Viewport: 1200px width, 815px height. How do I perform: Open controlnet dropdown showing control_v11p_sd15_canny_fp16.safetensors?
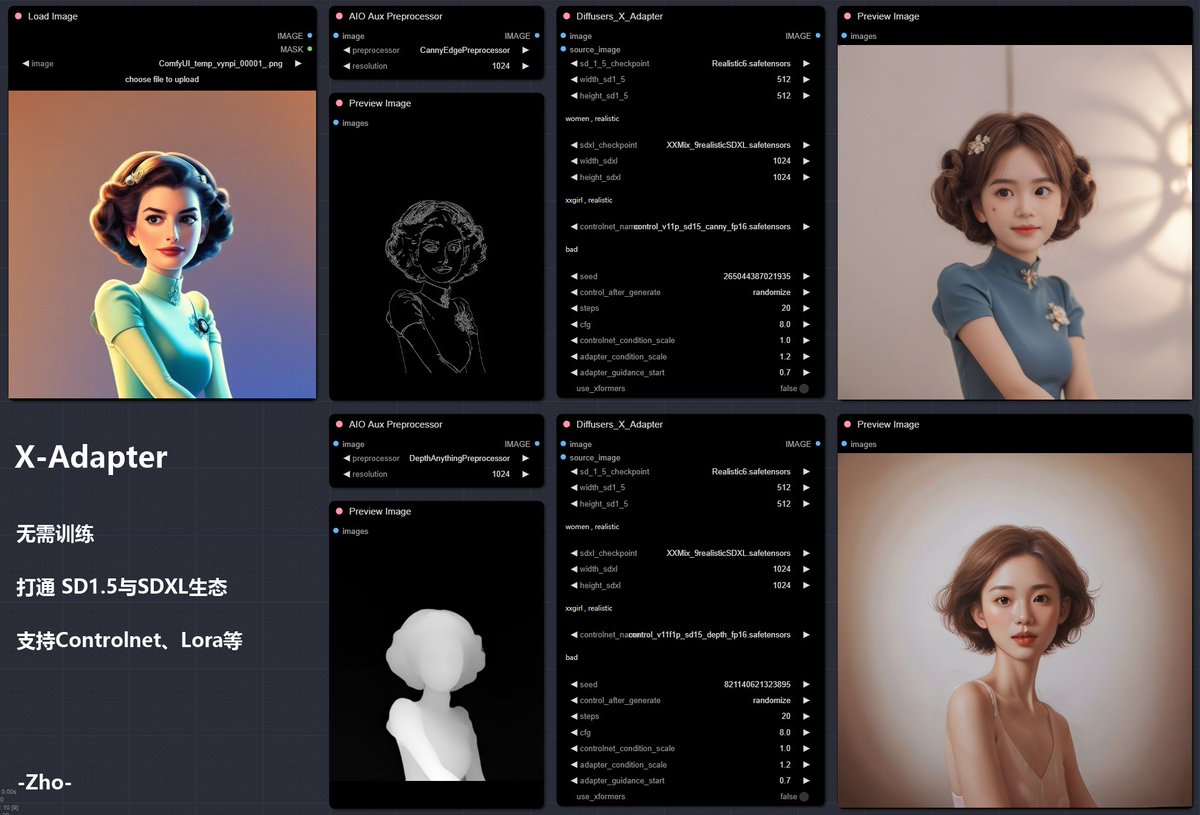click(690, 227)
